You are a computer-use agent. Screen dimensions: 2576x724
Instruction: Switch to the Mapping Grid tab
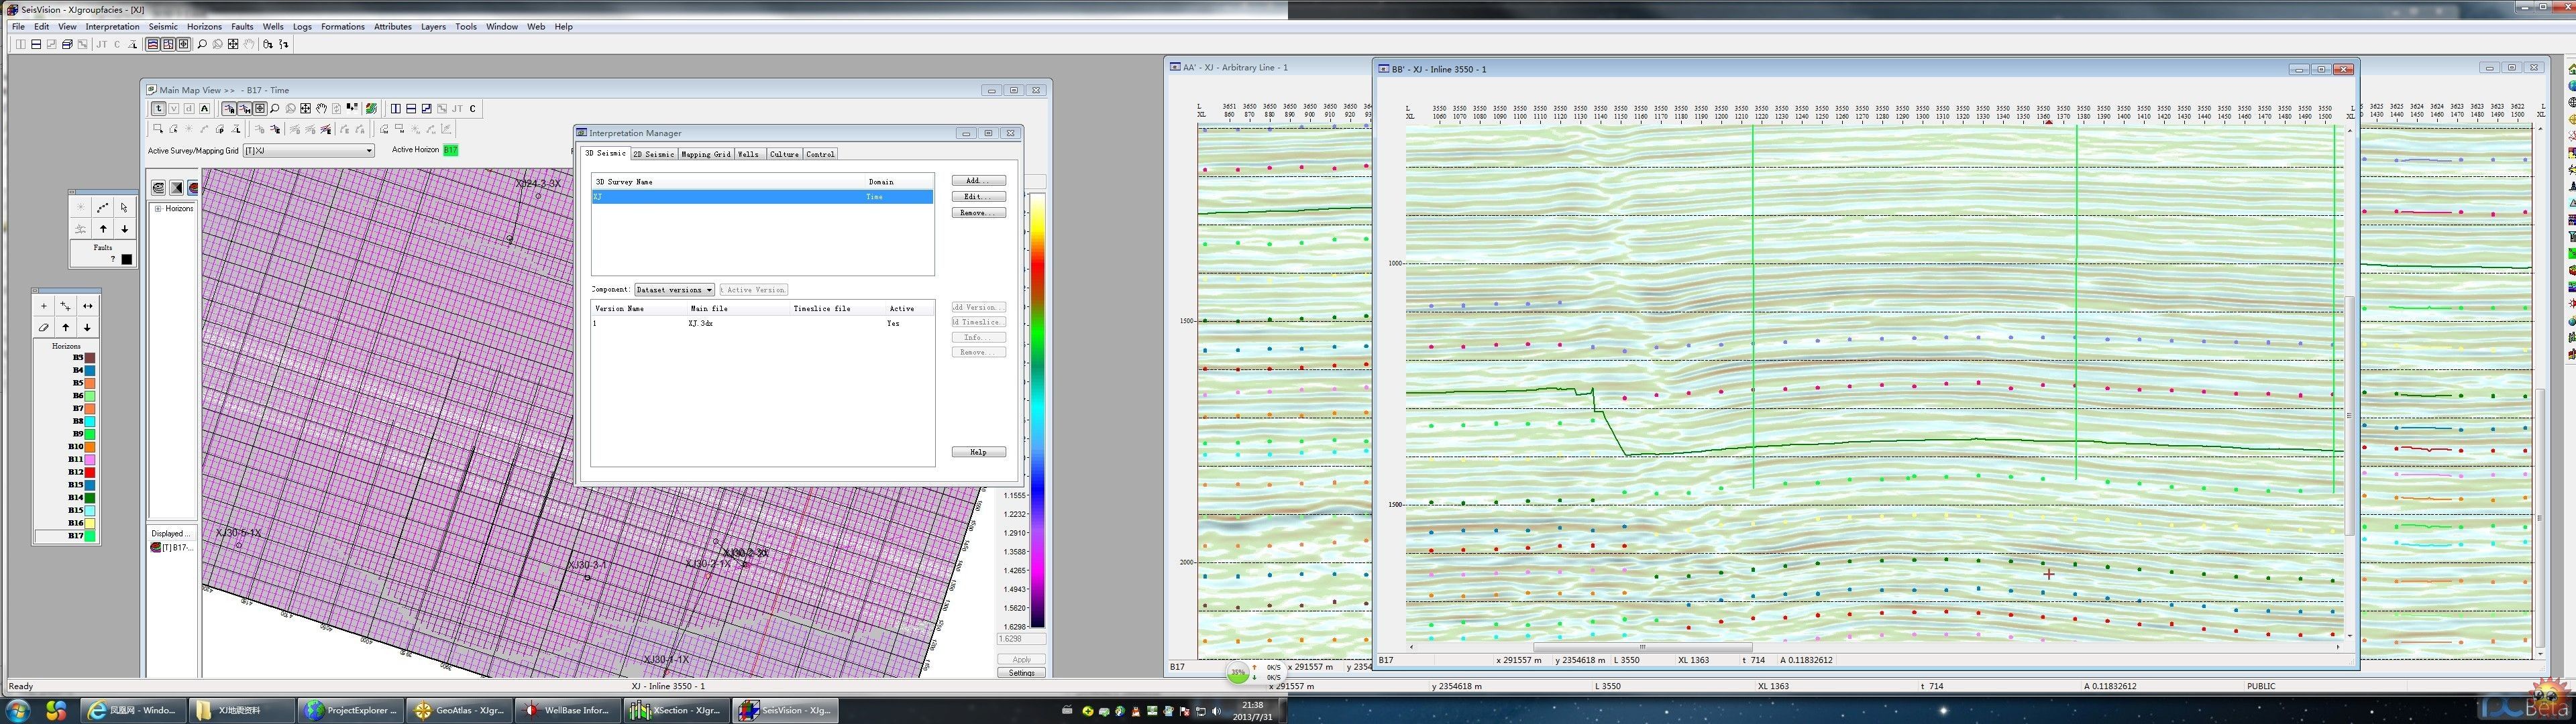point(706,154)
